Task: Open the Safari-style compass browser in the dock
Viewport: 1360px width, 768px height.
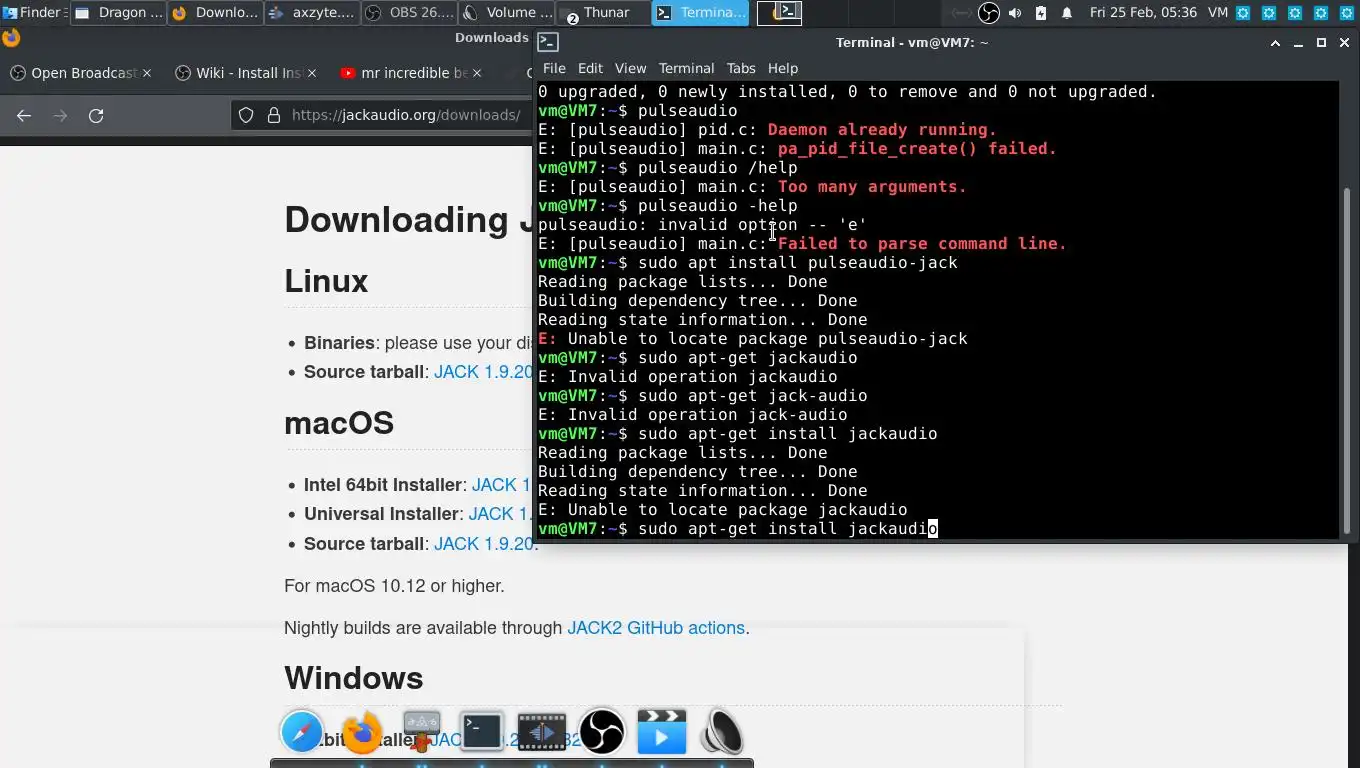Action: (302, 732)
